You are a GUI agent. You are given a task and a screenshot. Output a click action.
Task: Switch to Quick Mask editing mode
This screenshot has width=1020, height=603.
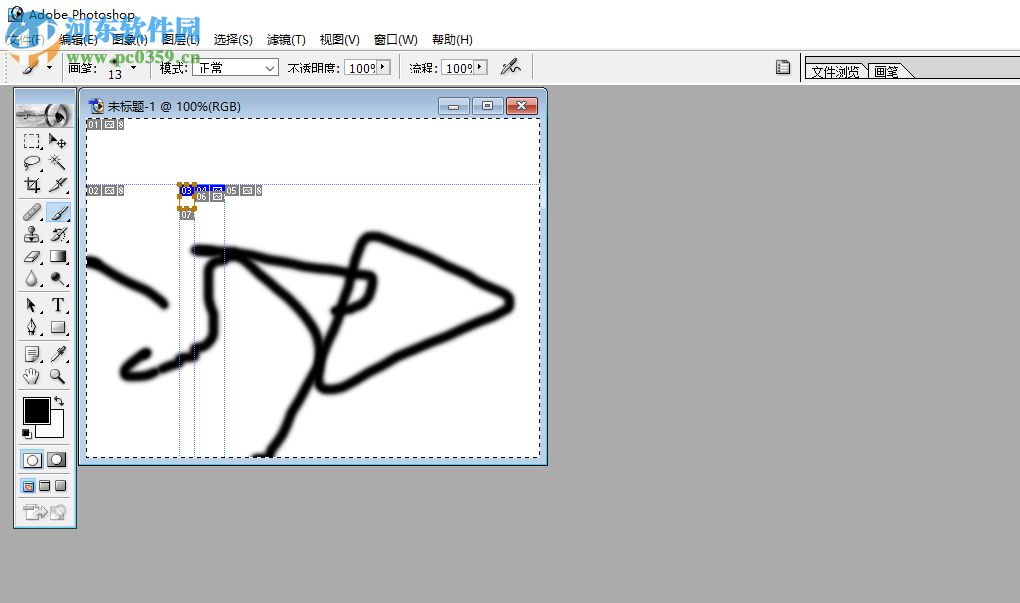pyautogui.click(x=56, y=459)
